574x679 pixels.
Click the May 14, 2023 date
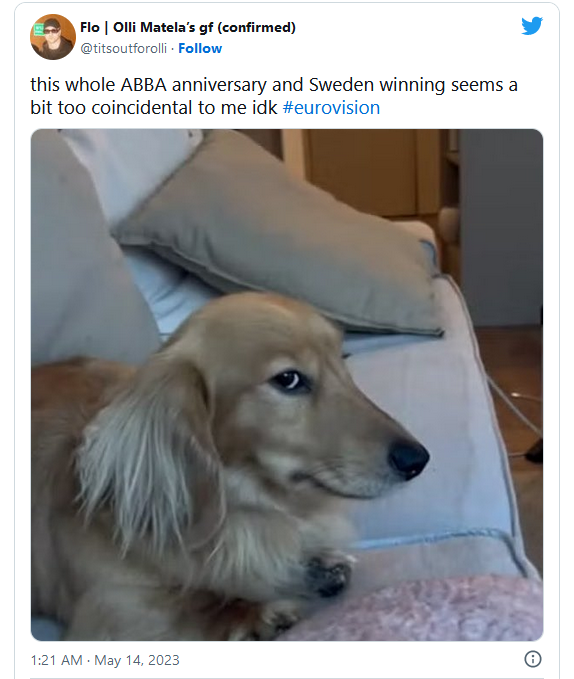(x=137, y=660)
